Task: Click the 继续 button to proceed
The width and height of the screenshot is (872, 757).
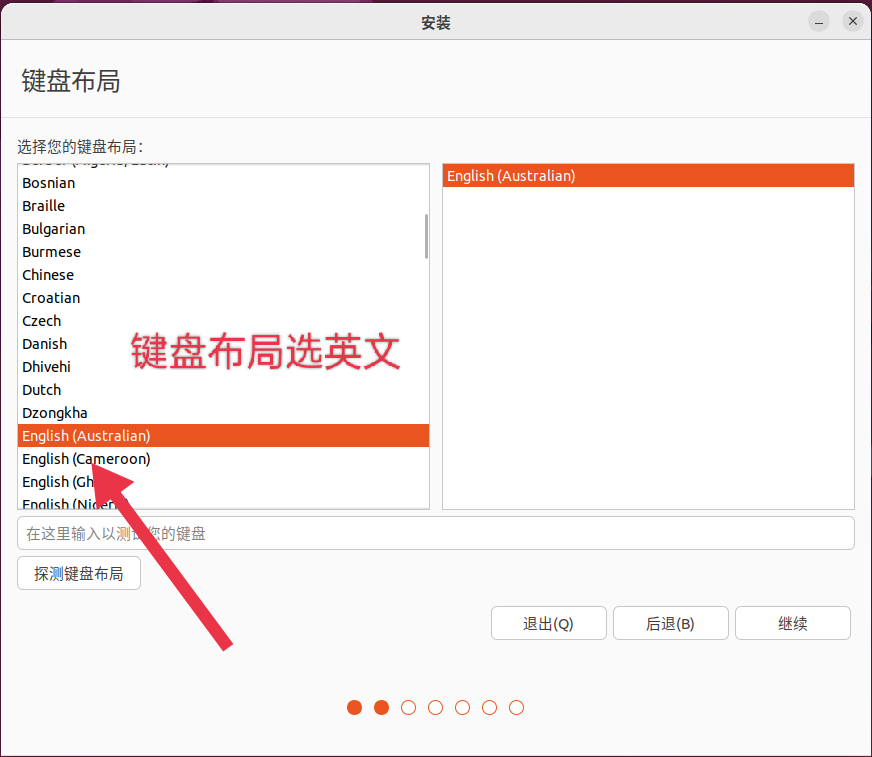Action: [x=792, y=623]
